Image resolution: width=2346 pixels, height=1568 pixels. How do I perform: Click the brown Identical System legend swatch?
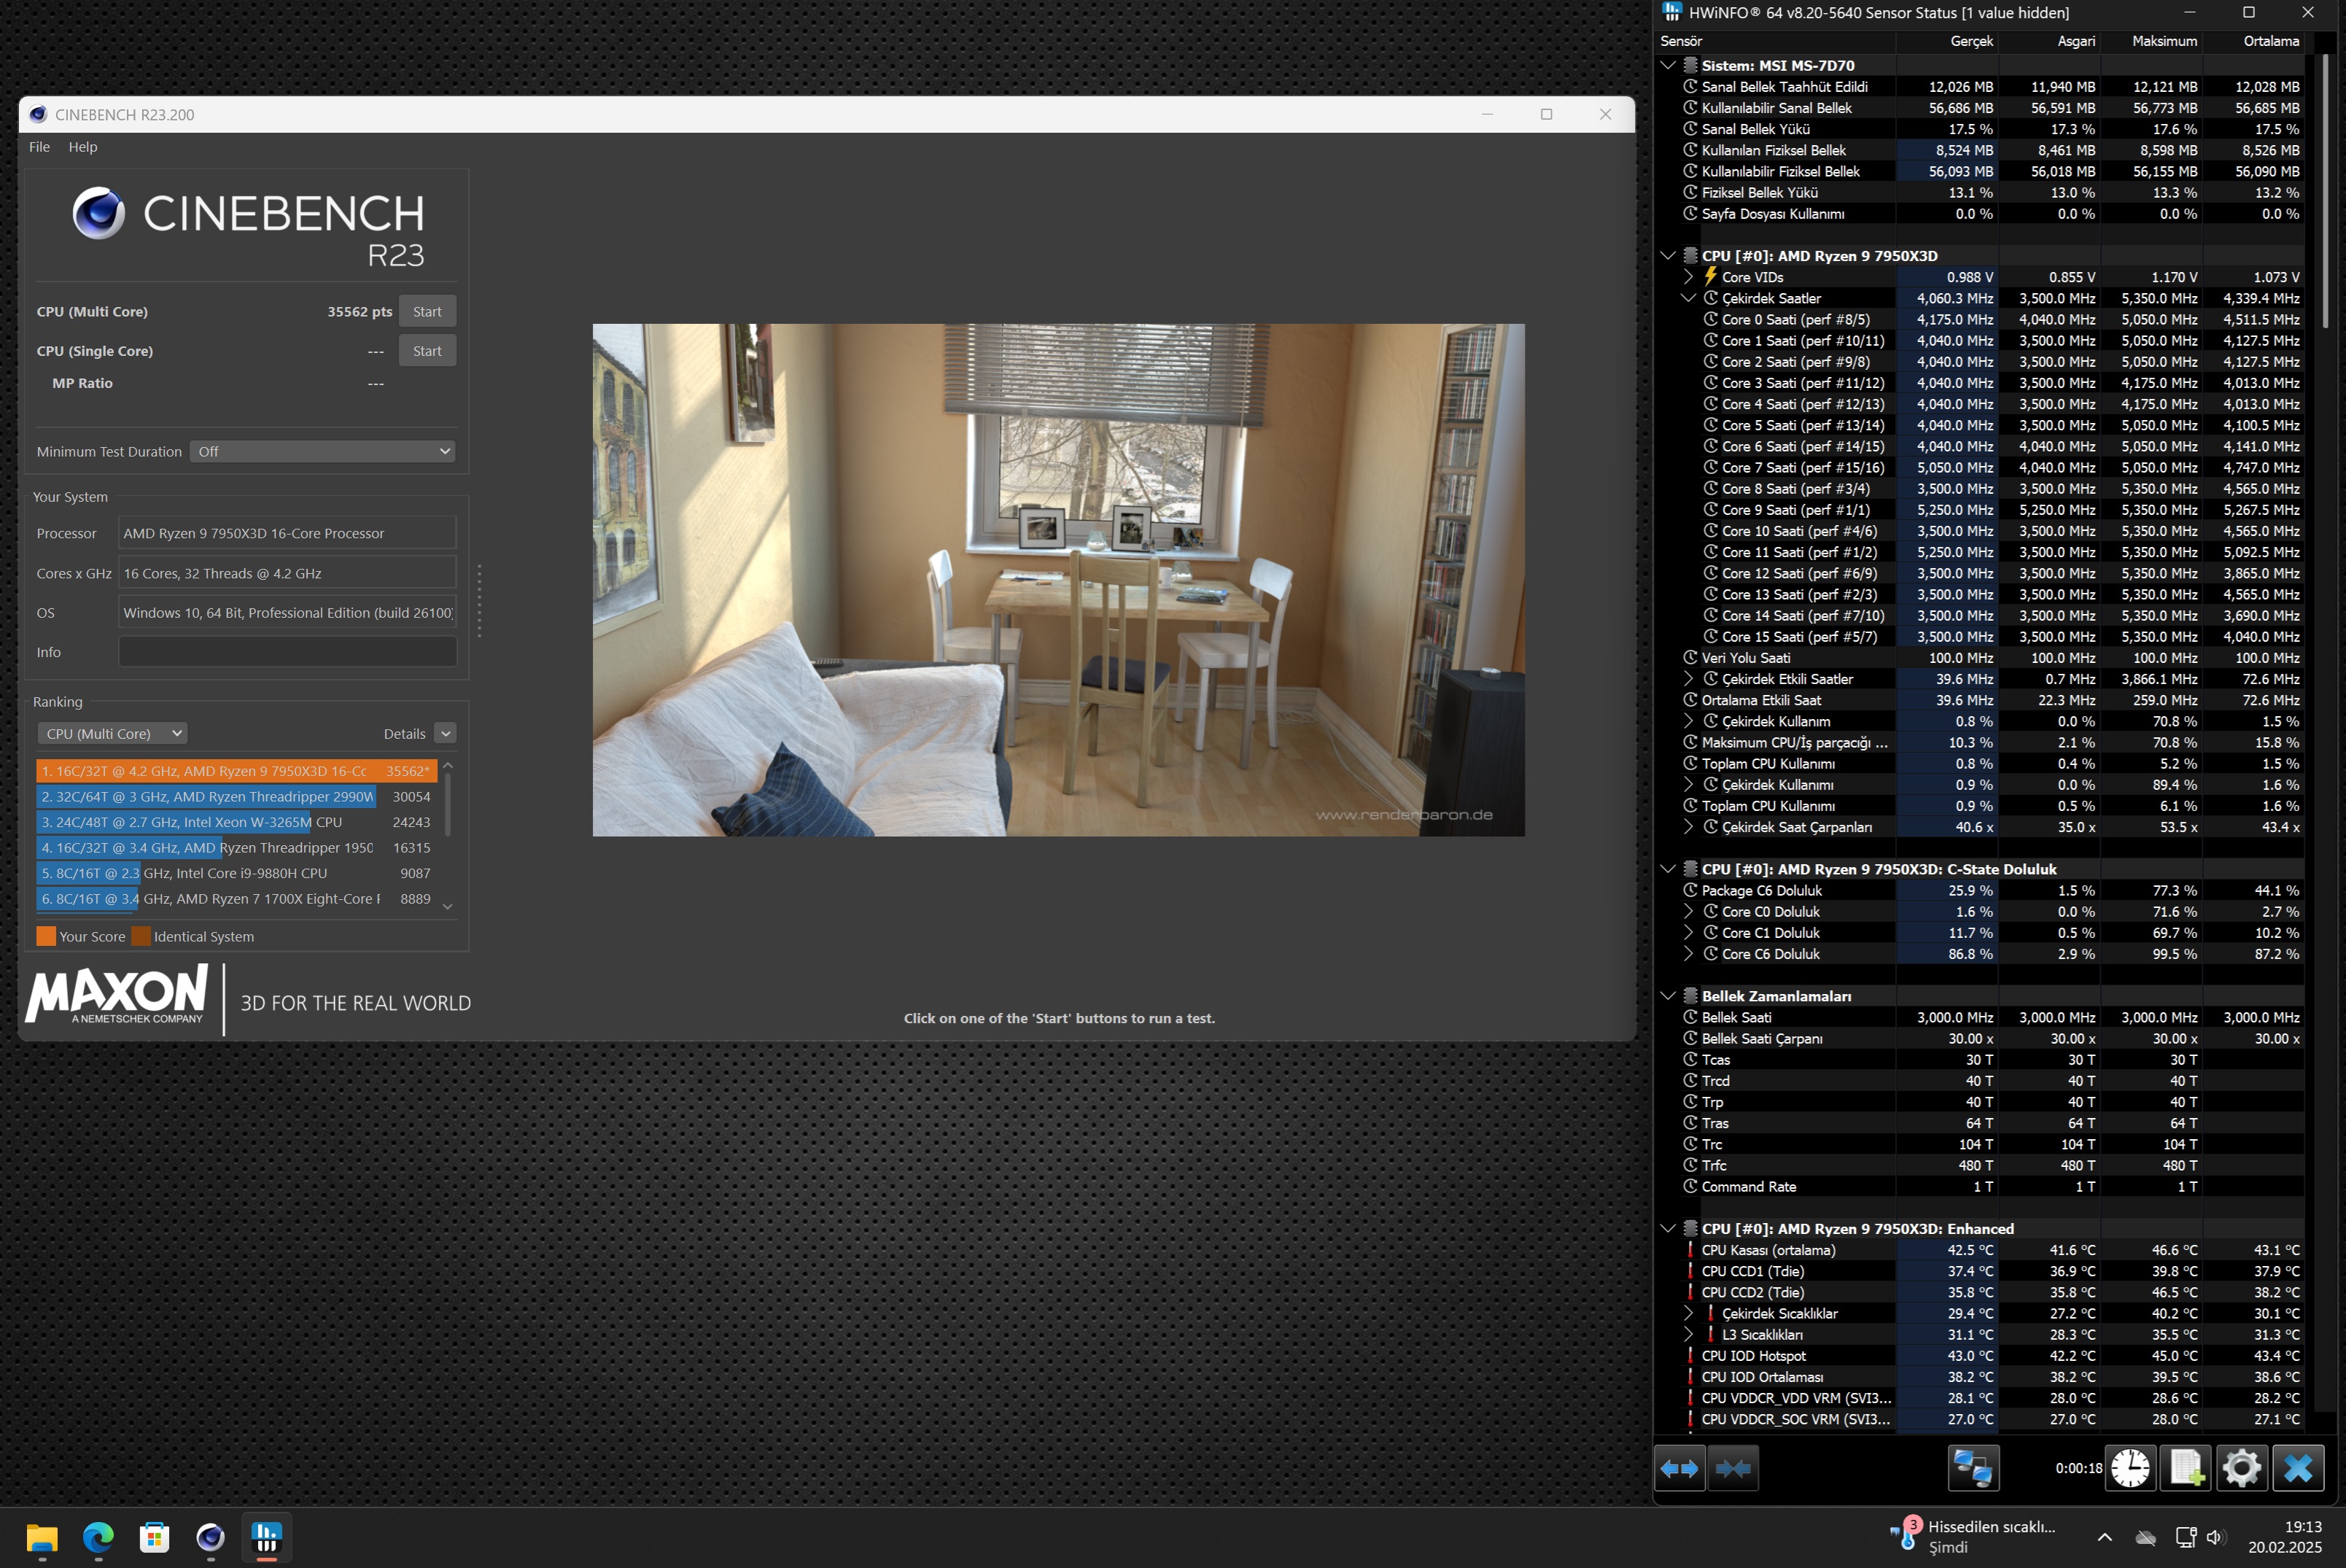point(141,936)
